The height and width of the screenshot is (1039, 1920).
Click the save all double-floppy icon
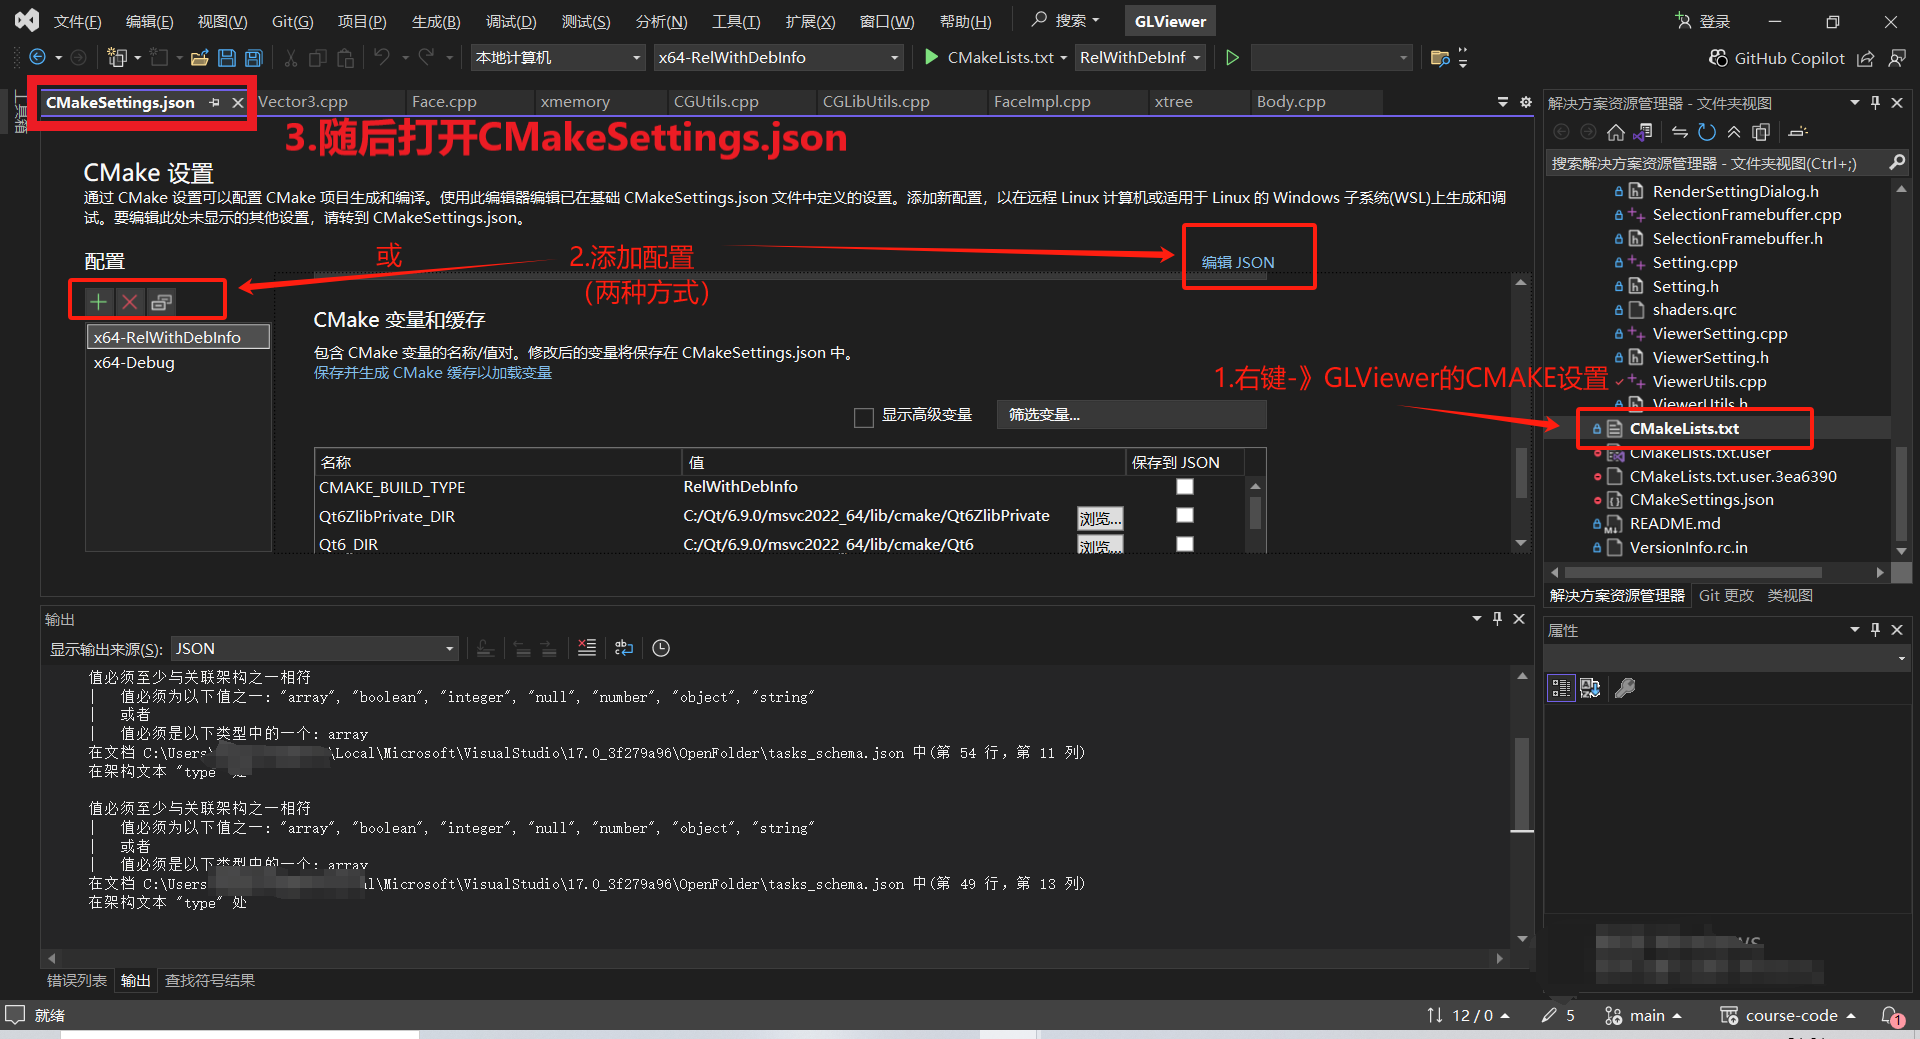(254, 58)
